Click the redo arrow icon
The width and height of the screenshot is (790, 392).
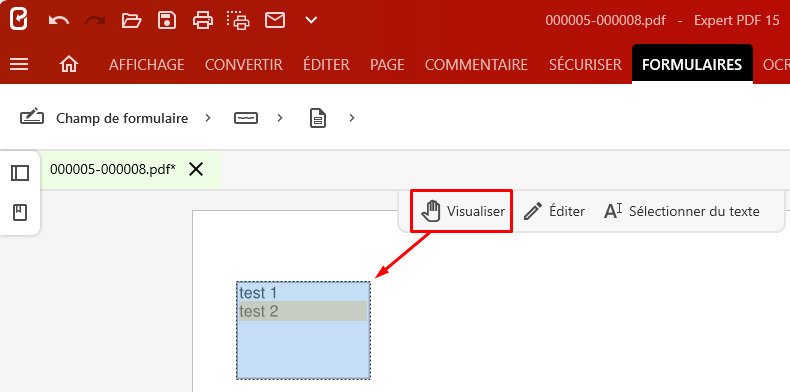pyautogui.click(x=95, y=21)
